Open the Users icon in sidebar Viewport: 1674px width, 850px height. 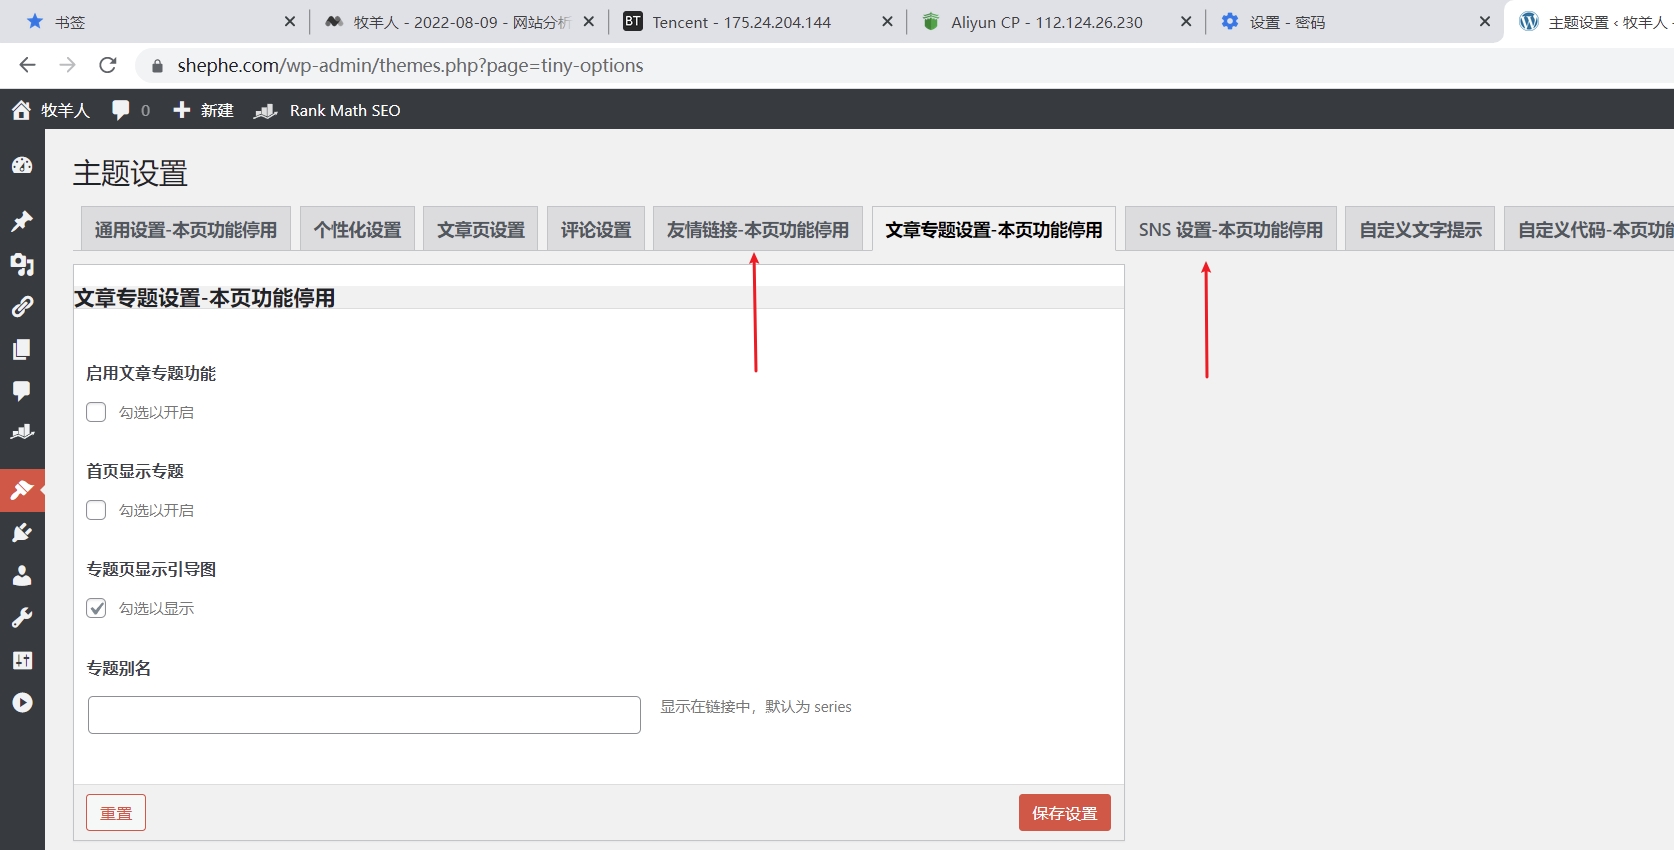(22, 576)
